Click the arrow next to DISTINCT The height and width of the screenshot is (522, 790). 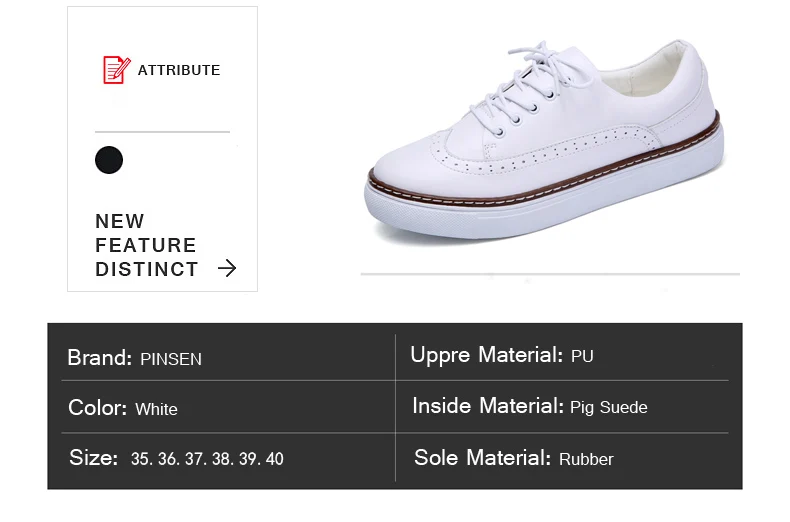click(x=227, y=268)
